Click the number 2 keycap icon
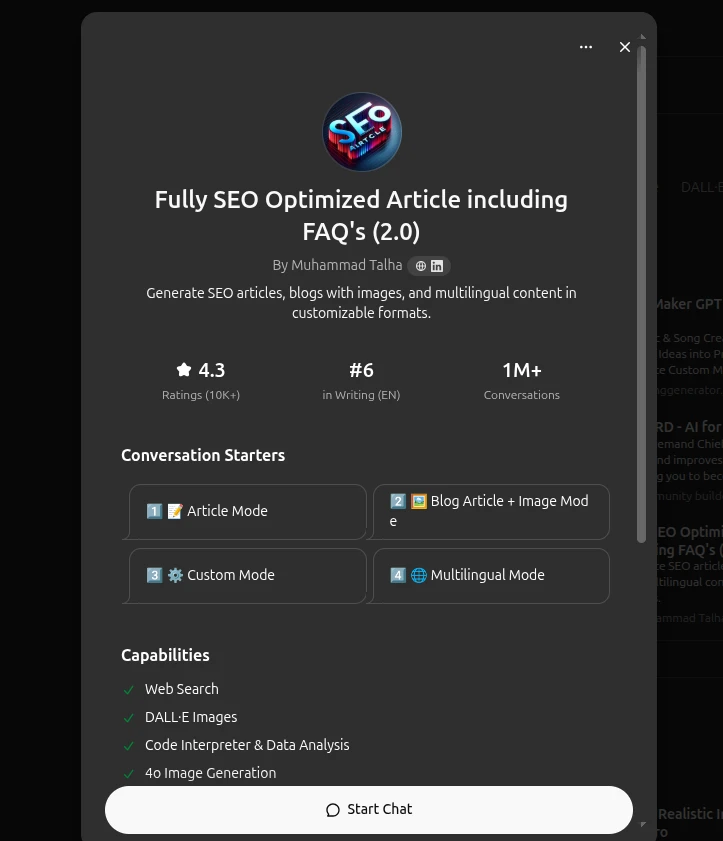This screenshot has height=841, width=723. pyautogui.click(x=398, y=501)
